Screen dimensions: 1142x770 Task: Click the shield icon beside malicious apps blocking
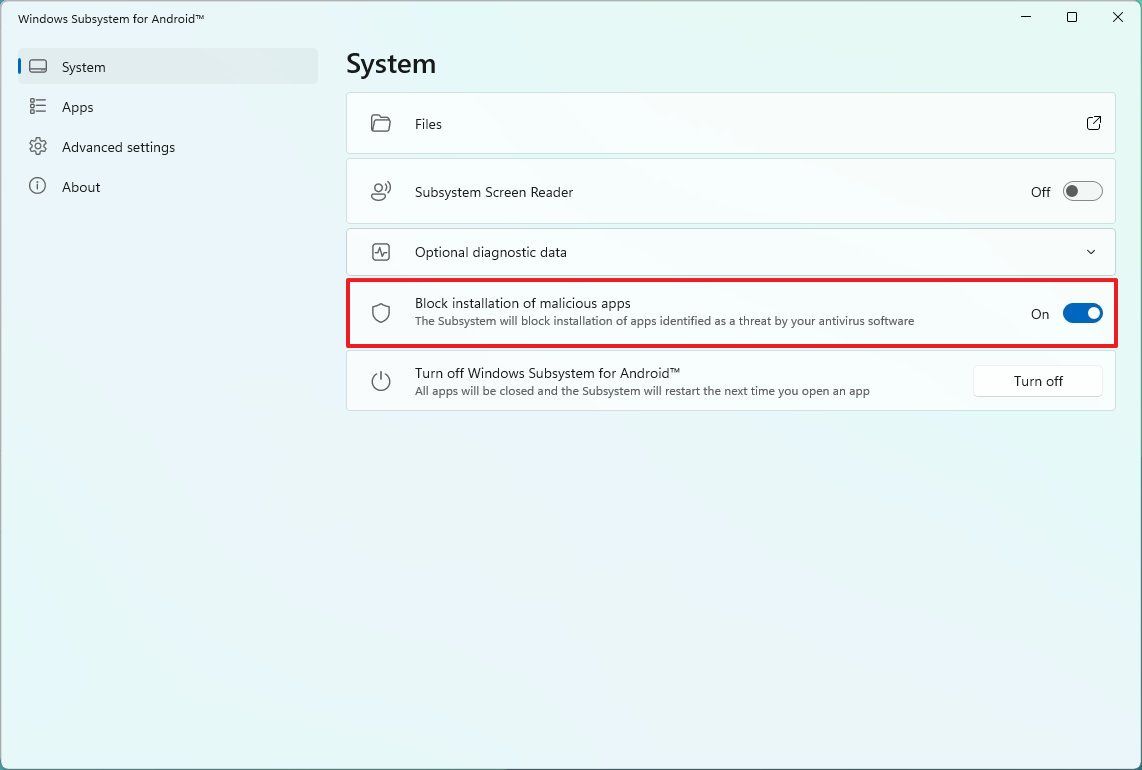coord(381,312)
